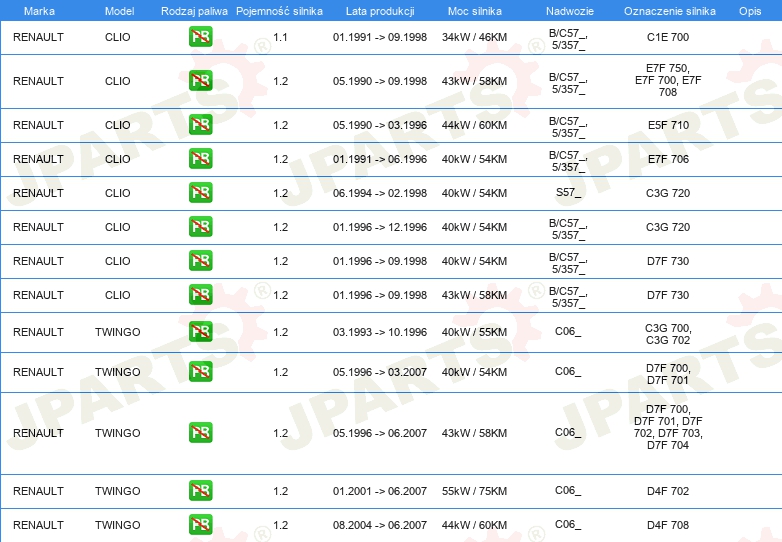Click production dates 05.1990 -> 03.1996
Image resolution: width=782 pixels, height=542 pixels.
(380, 125)
